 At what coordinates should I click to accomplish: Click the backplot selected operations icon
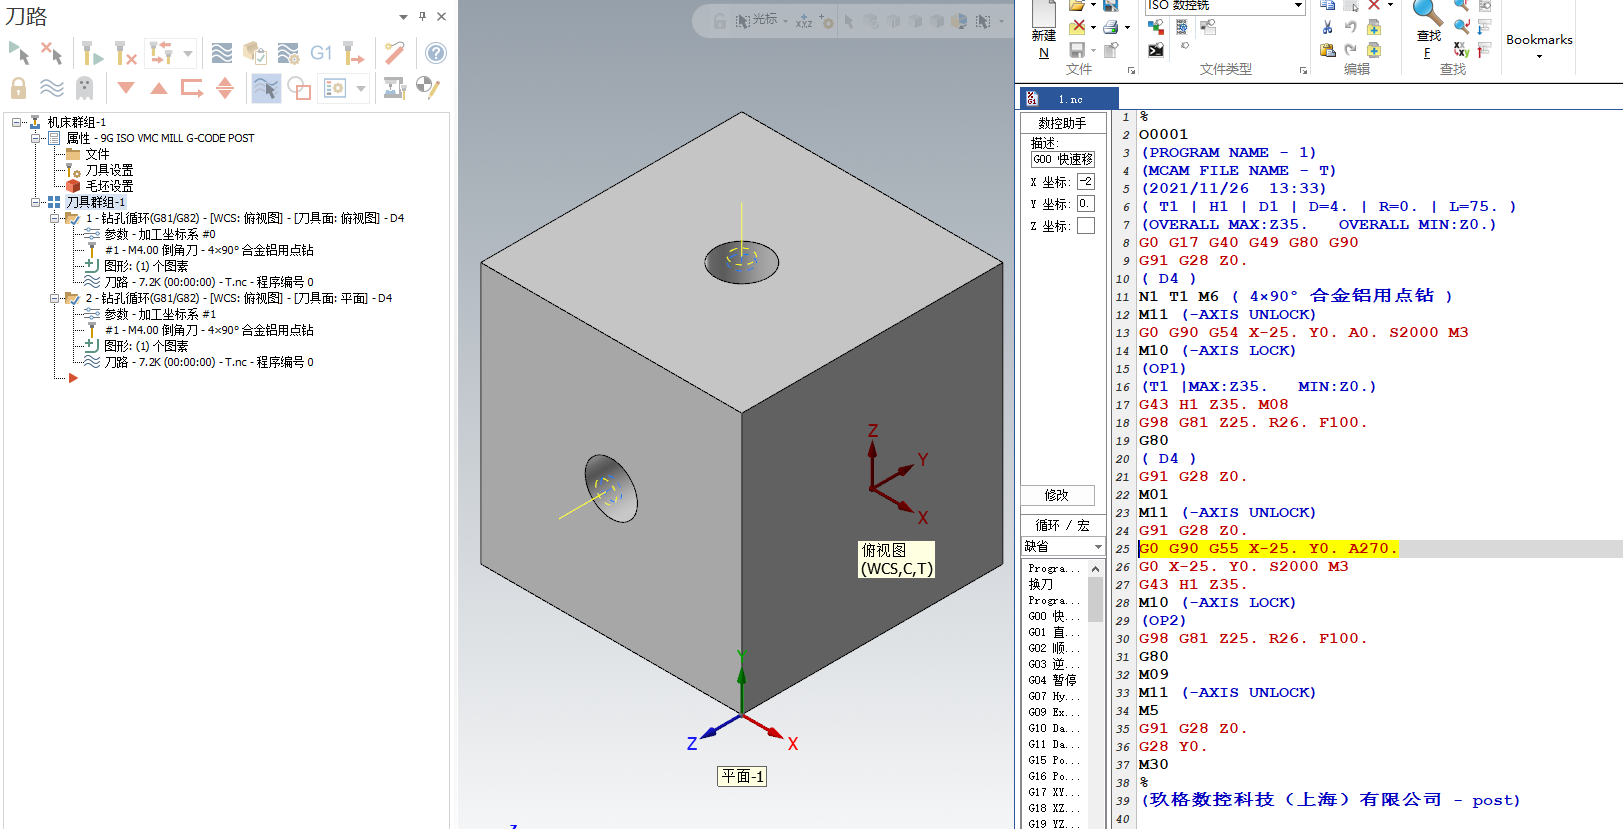click(222, 53)
